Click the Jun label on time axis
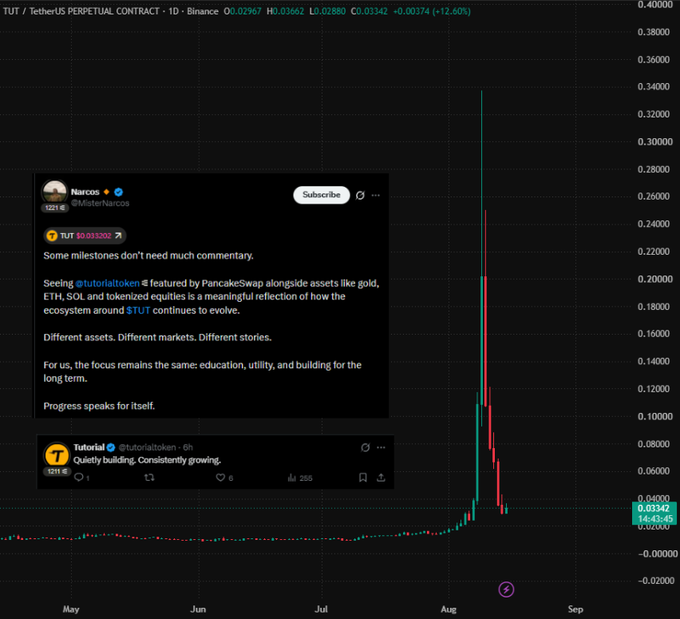The width and height of the screenshot is (680, 619). (x=198, y=609)
